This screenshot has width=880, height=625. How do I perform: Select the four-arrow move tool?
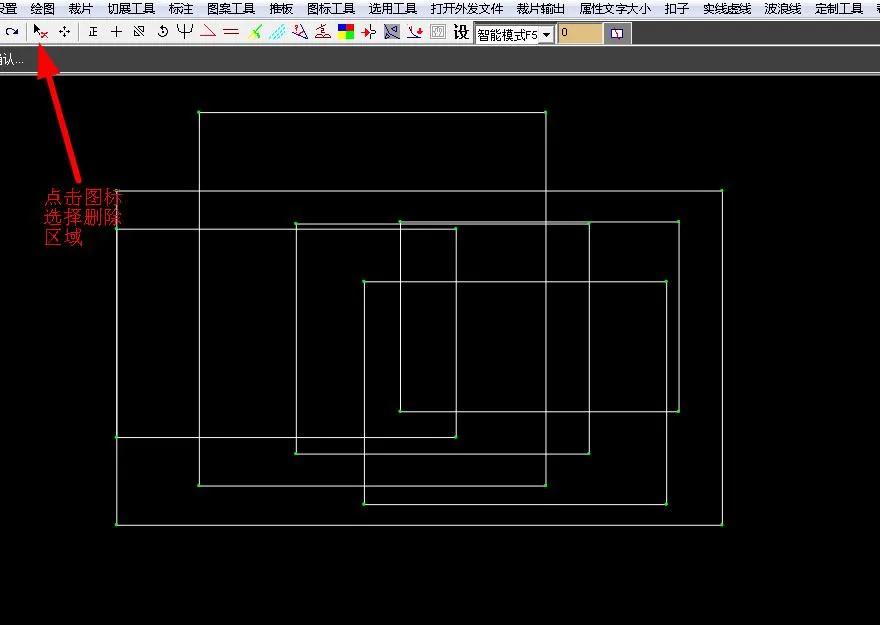tap(65, 32)
